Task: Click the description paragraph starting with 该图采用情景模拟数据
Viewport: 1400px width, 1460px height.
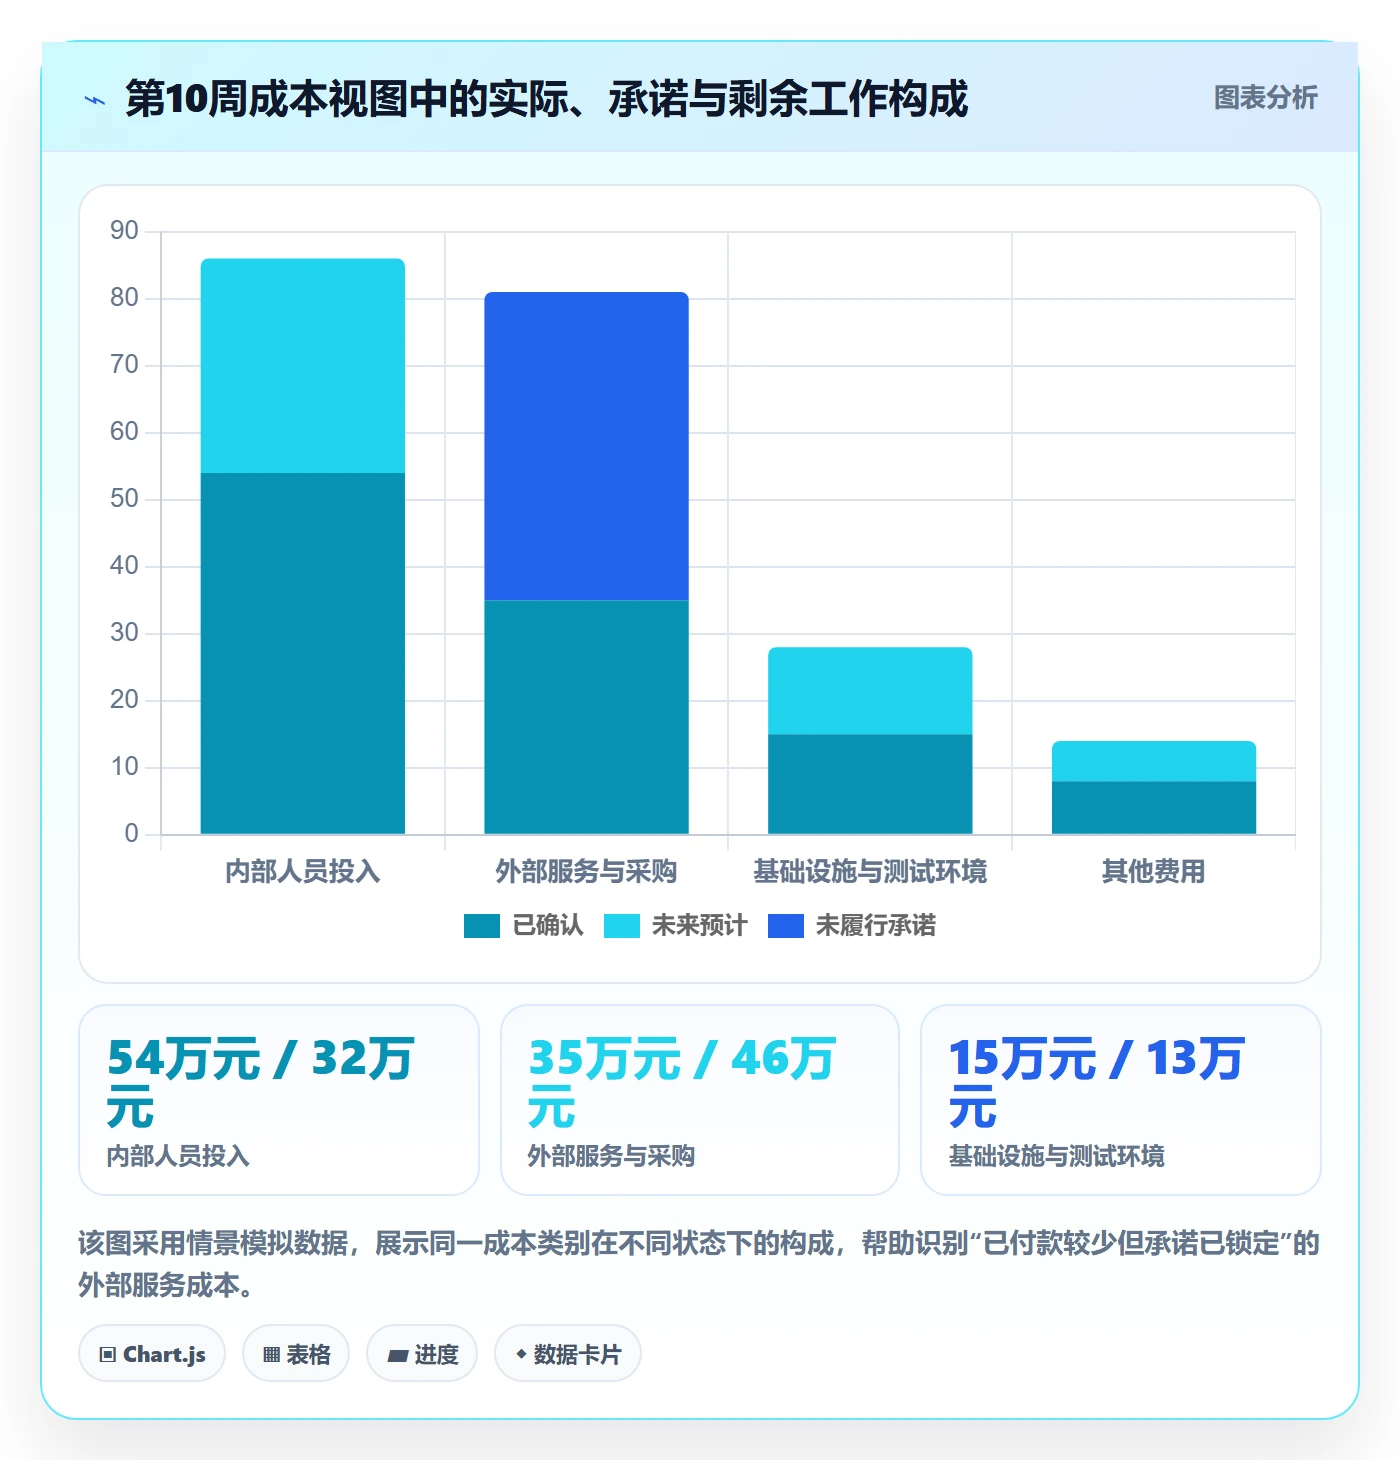Action: [x=699, y=1264]
